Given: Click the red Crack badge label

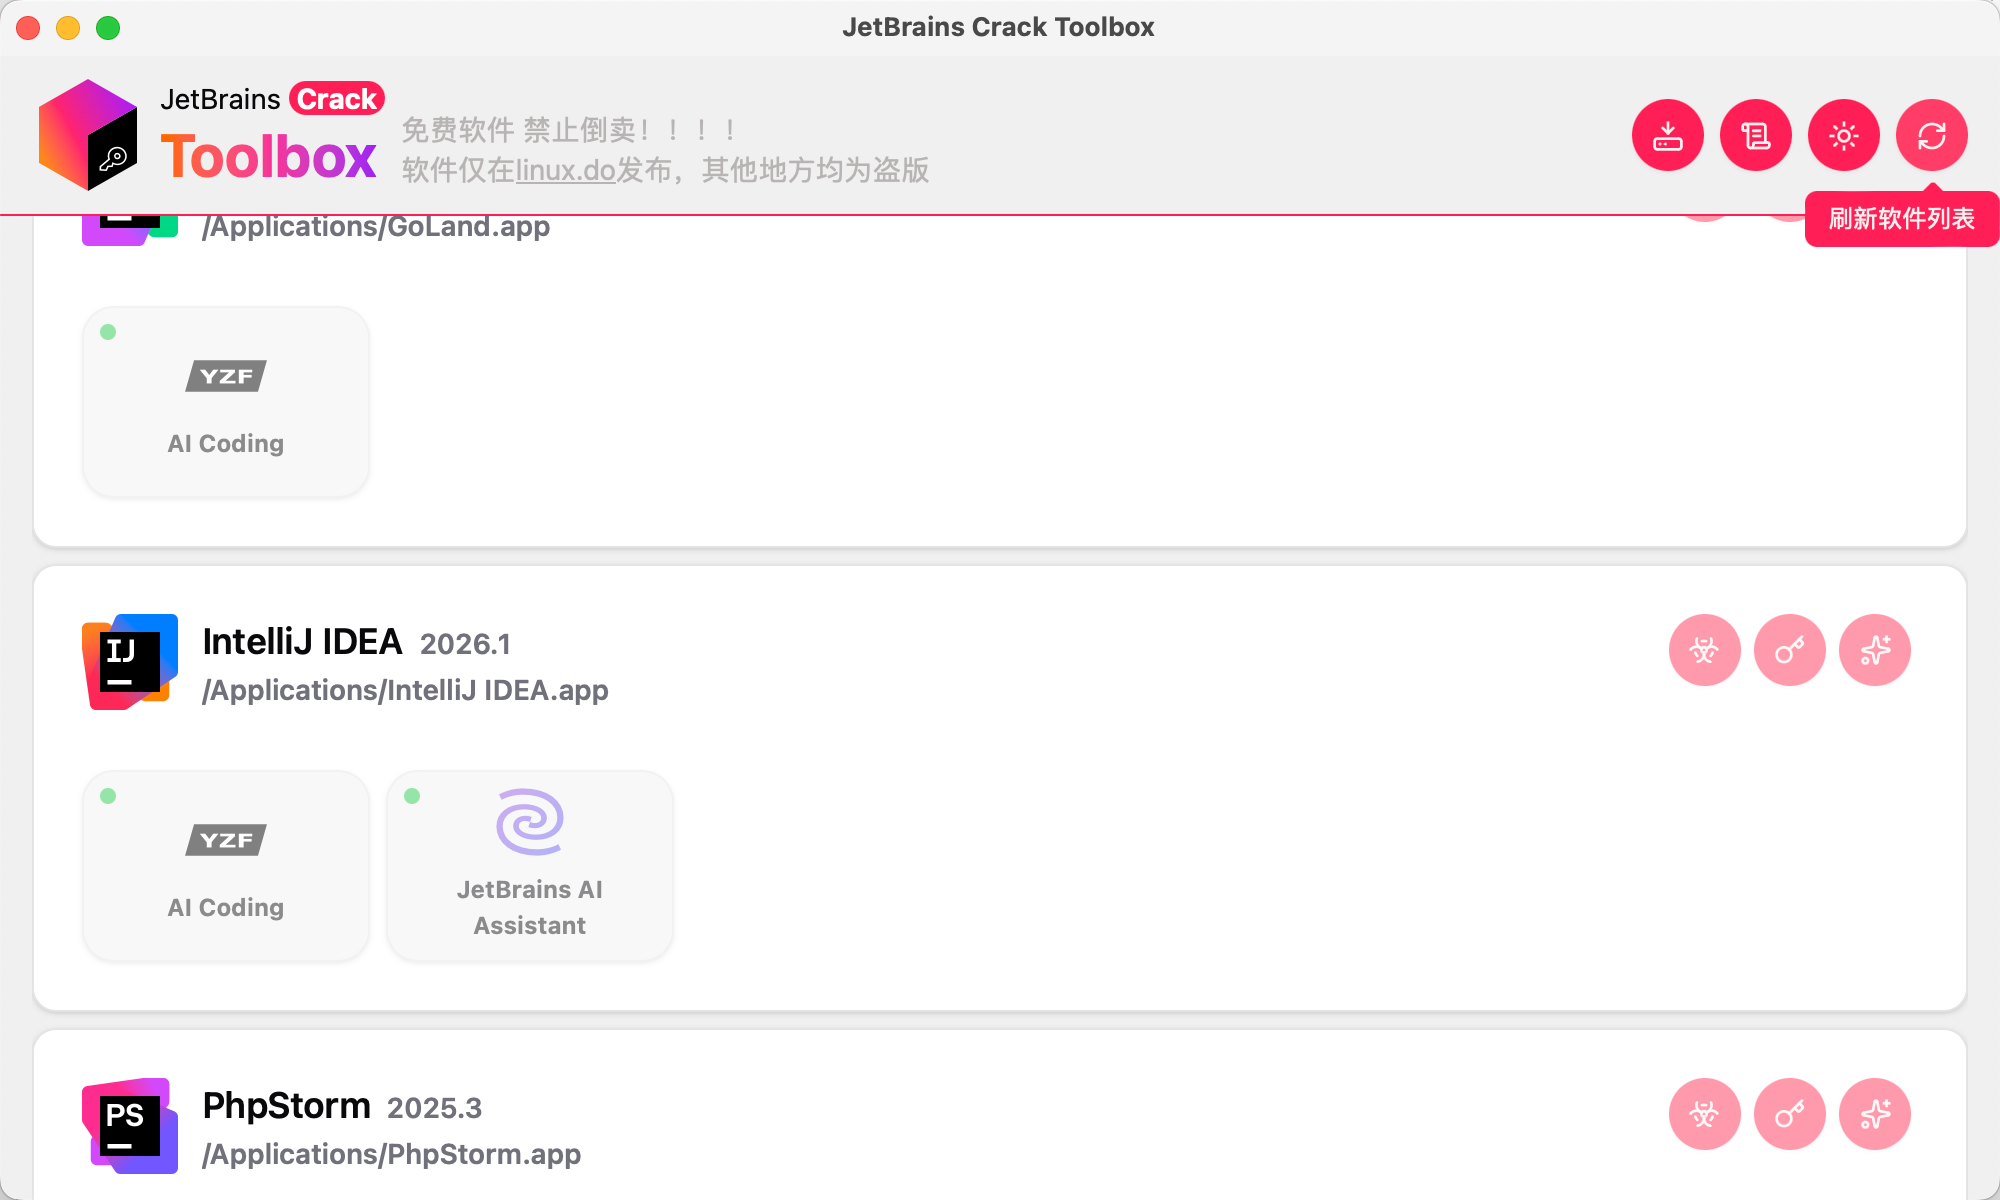Looking at the screenshot, I should [337, 99].
